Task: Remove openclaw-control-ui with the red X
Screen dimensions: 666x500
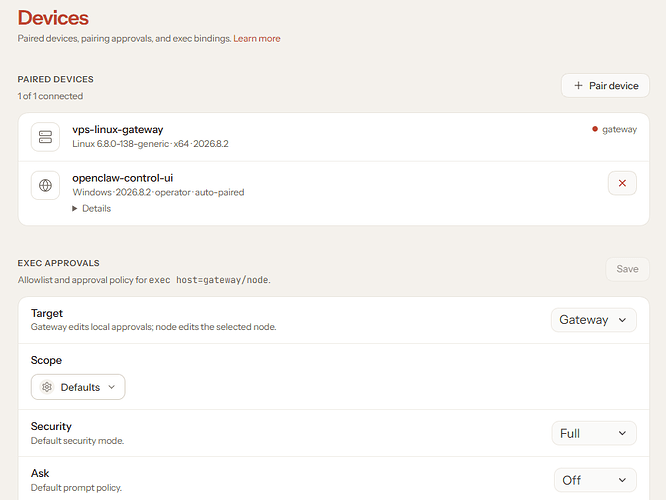Action: (x=622, y=183)
